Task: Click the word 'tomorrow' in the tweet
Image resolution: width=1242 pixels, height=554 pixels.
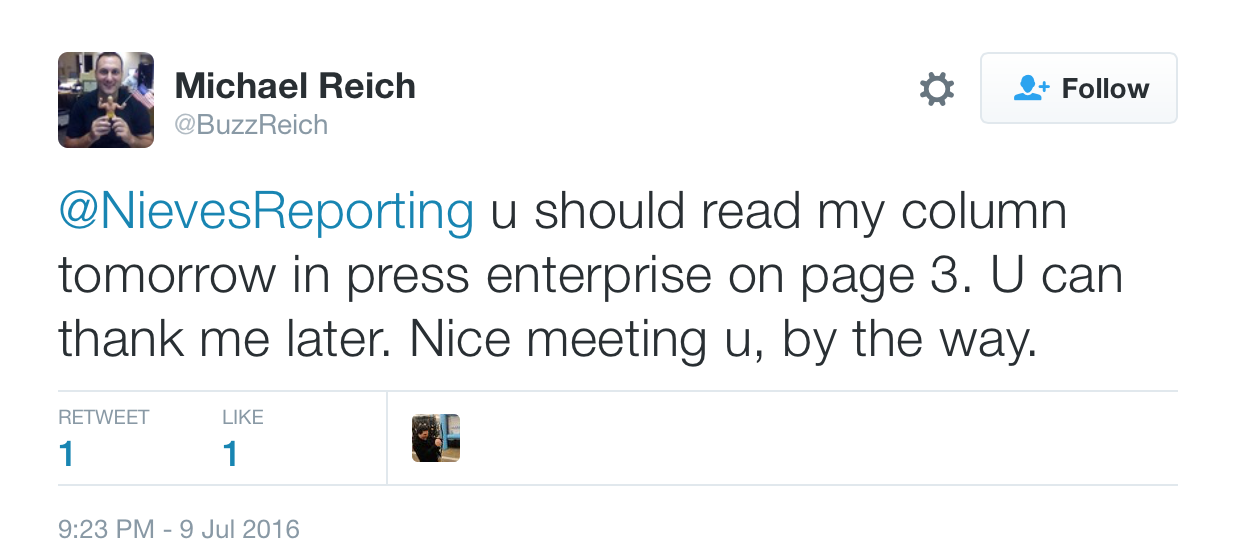Action: [x=167, y=277]
